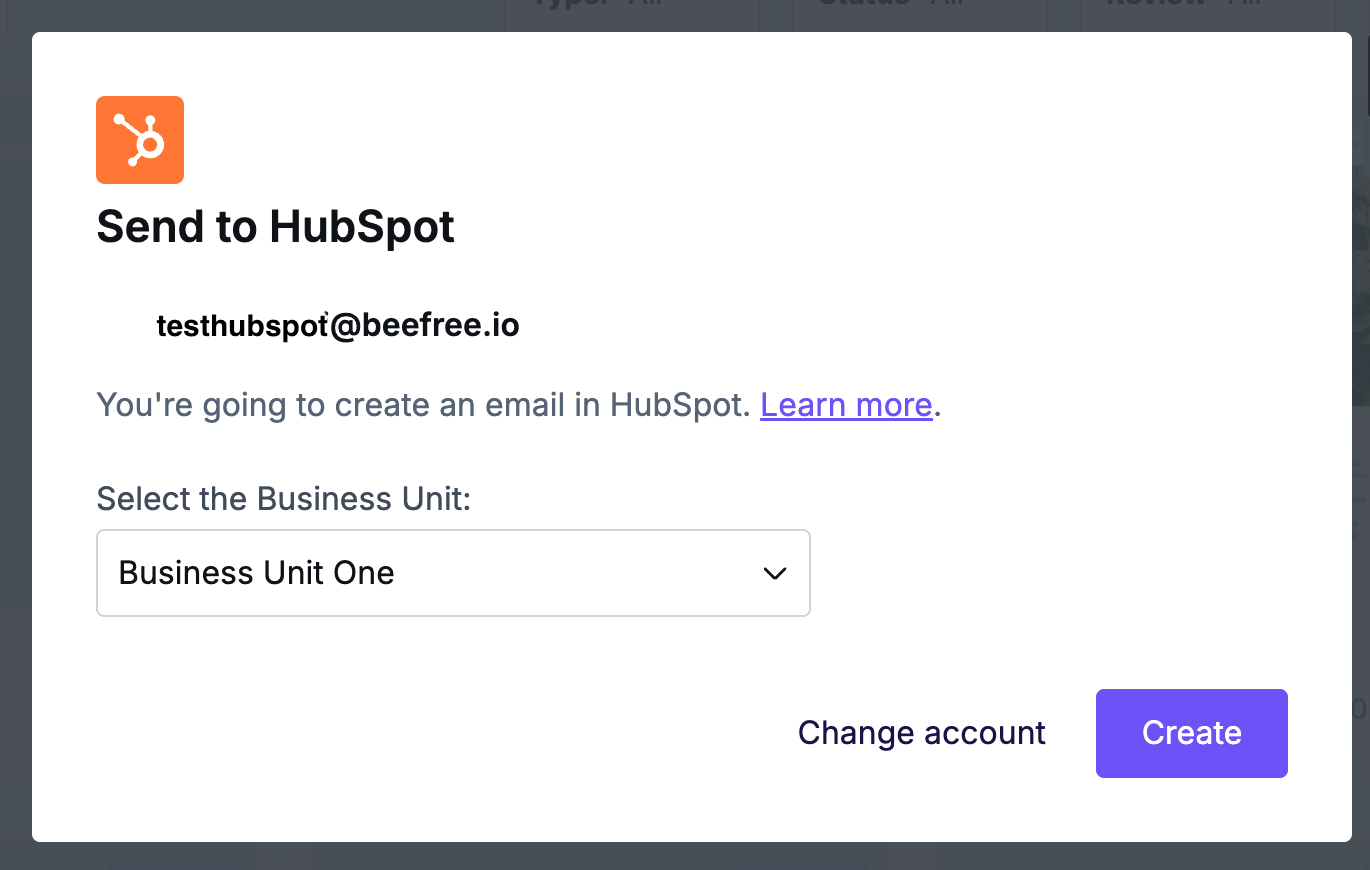1370x870 pixels.
Task: Click the chevron arrow in Business Unit dropdown
Action: [x=775, y=573]
